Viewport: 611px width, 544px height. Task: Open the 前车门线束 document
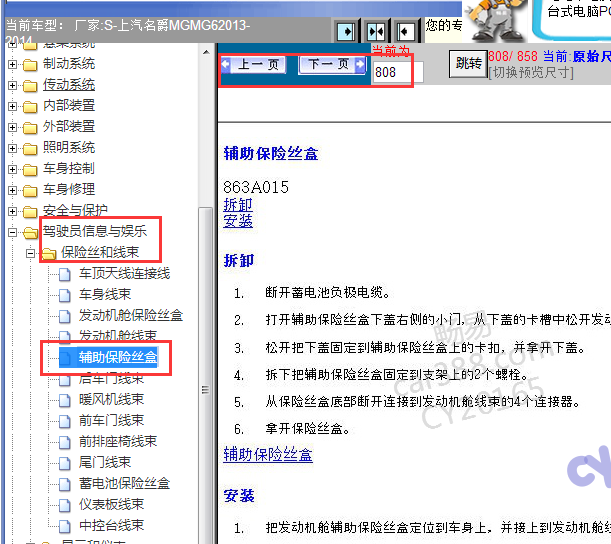pyautogui.click(x=111, y=420)
